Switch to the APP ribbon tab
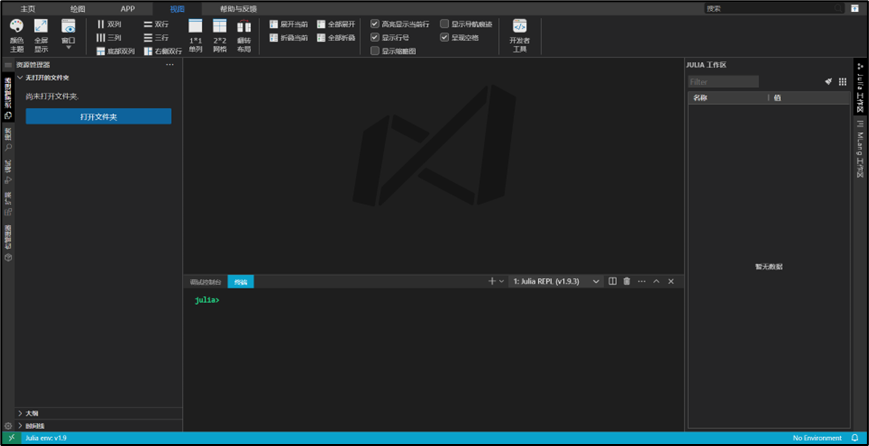Image resolution: width=869 pixels, height=446 pixels. coord(128,9)
